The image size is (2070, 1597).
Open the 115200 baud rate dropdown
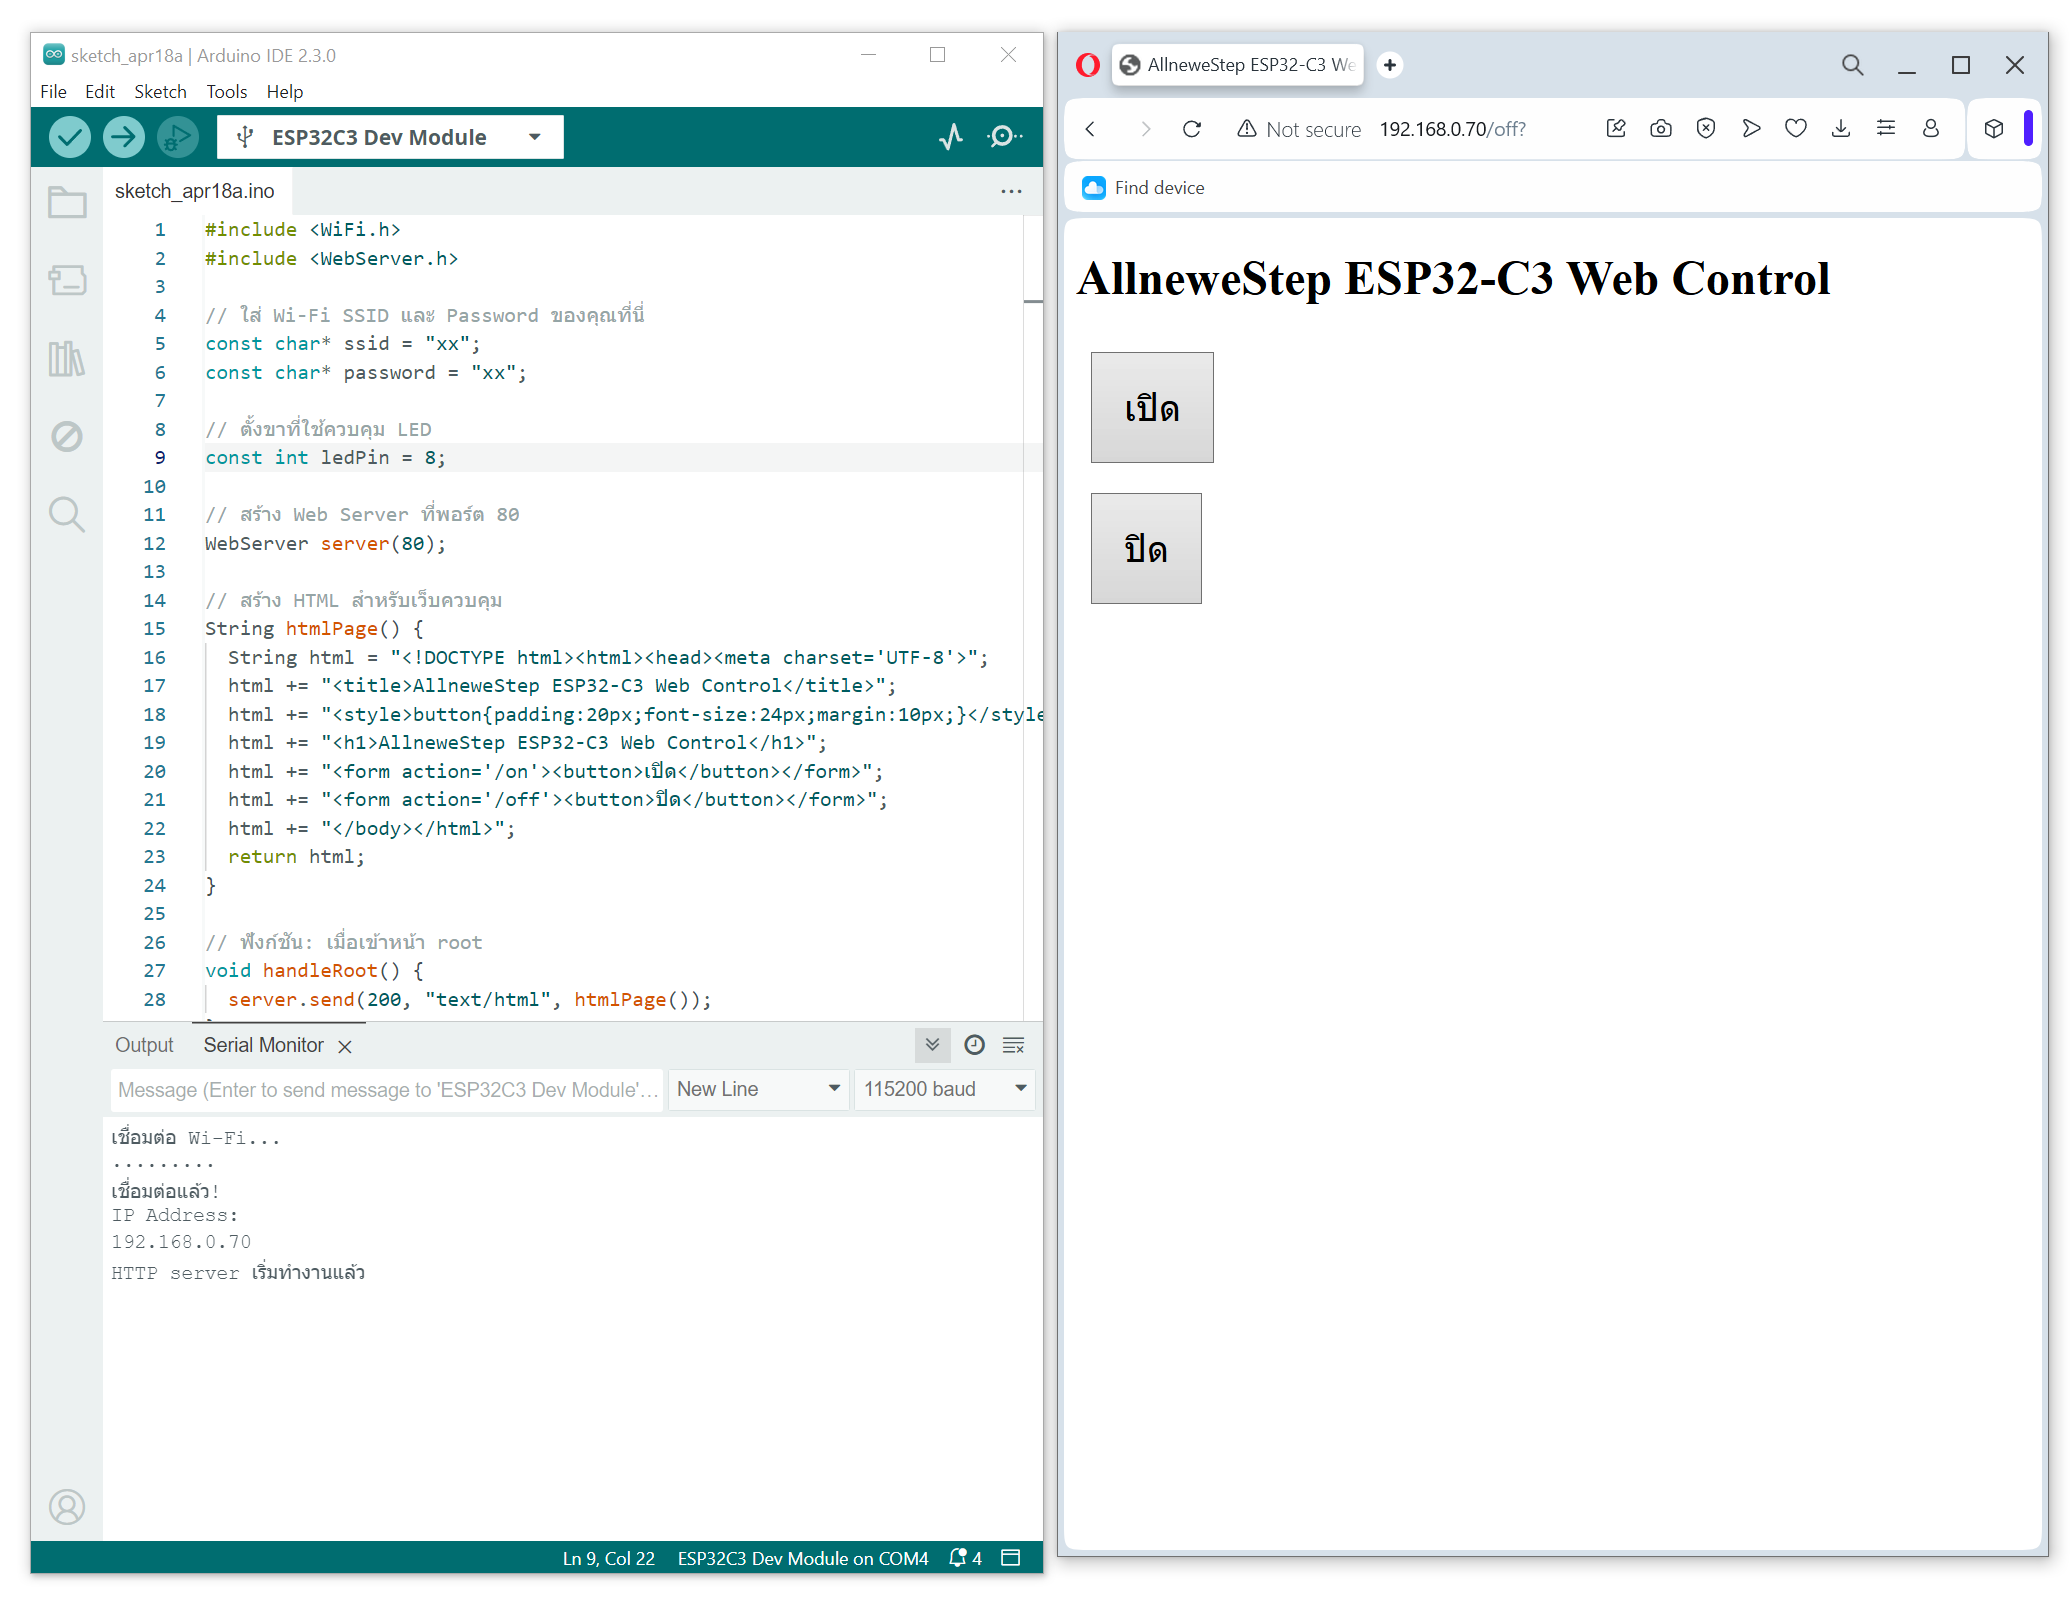click(x=945, y=1089)
